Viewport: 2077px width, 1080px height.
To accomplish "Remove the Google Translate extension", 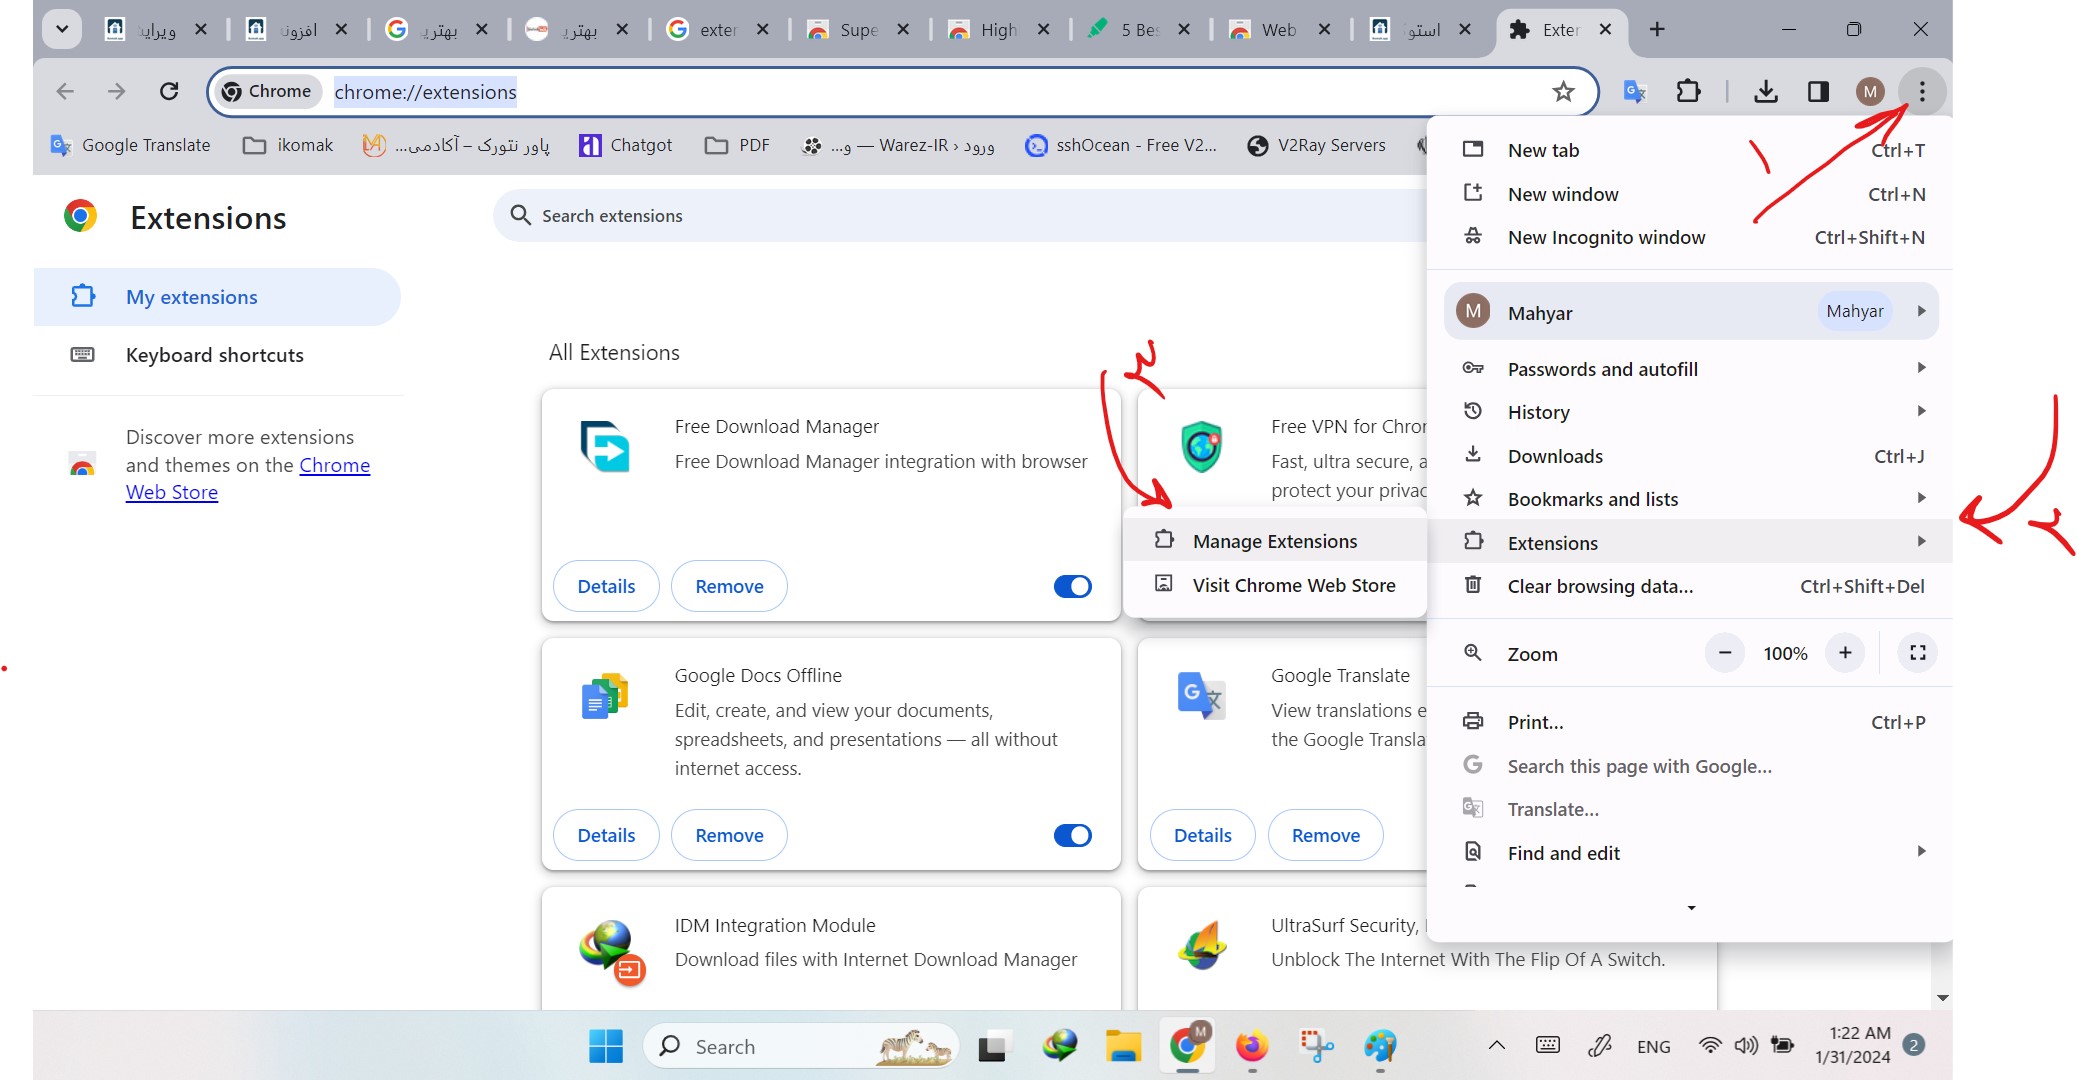I will (x=1325, y=835).
